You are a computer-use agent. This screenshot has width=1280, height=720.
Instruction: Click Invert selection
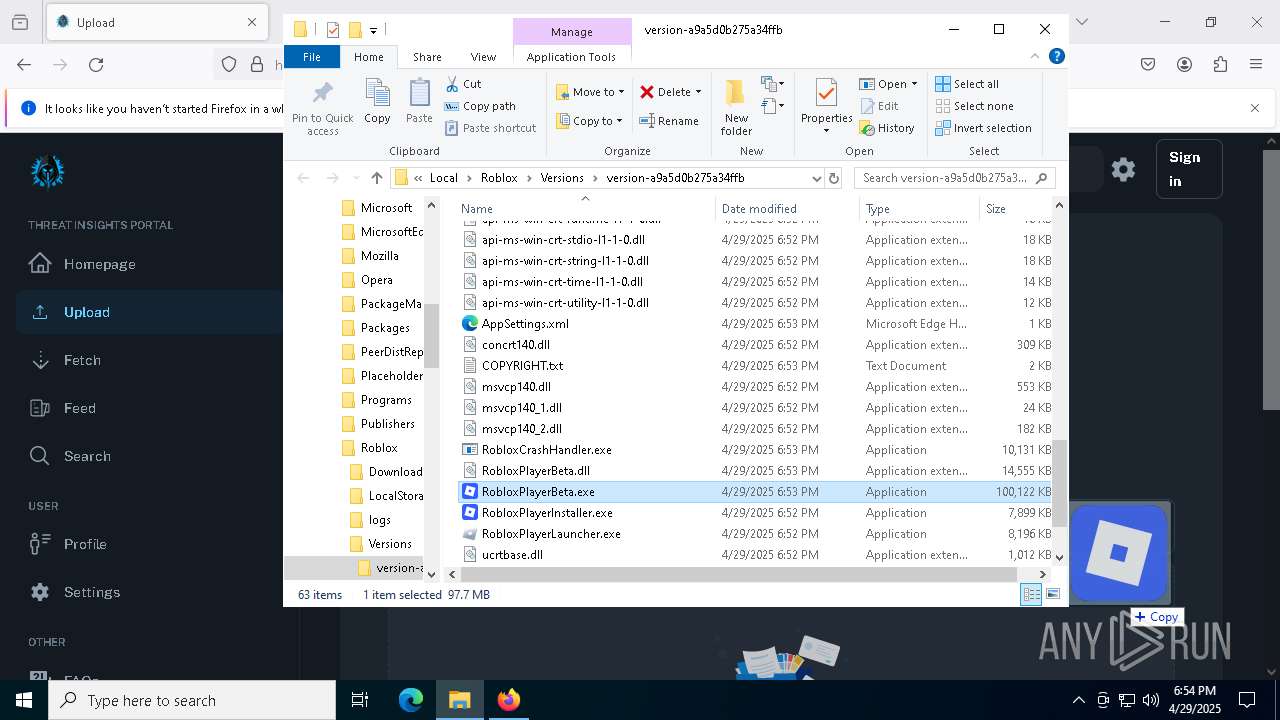983,128
